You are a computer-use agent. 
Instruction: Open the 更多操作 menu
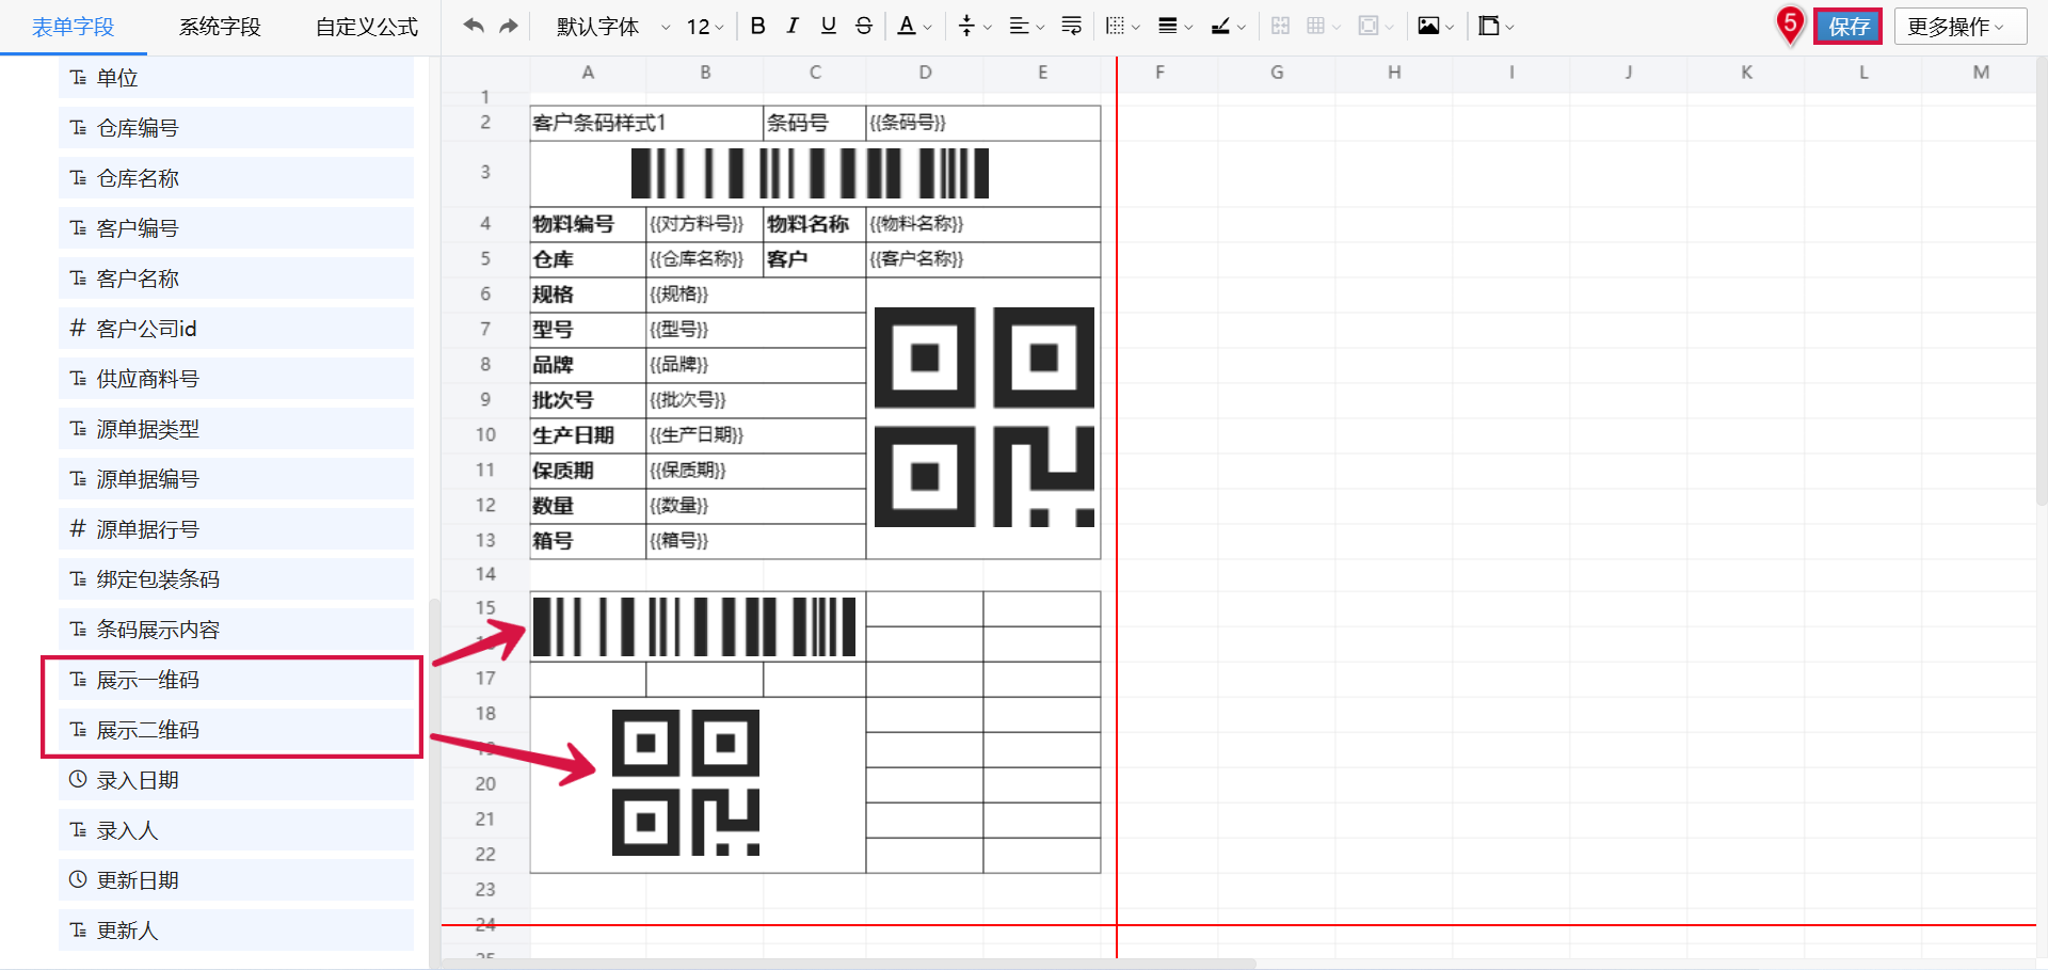point(1960,26)
